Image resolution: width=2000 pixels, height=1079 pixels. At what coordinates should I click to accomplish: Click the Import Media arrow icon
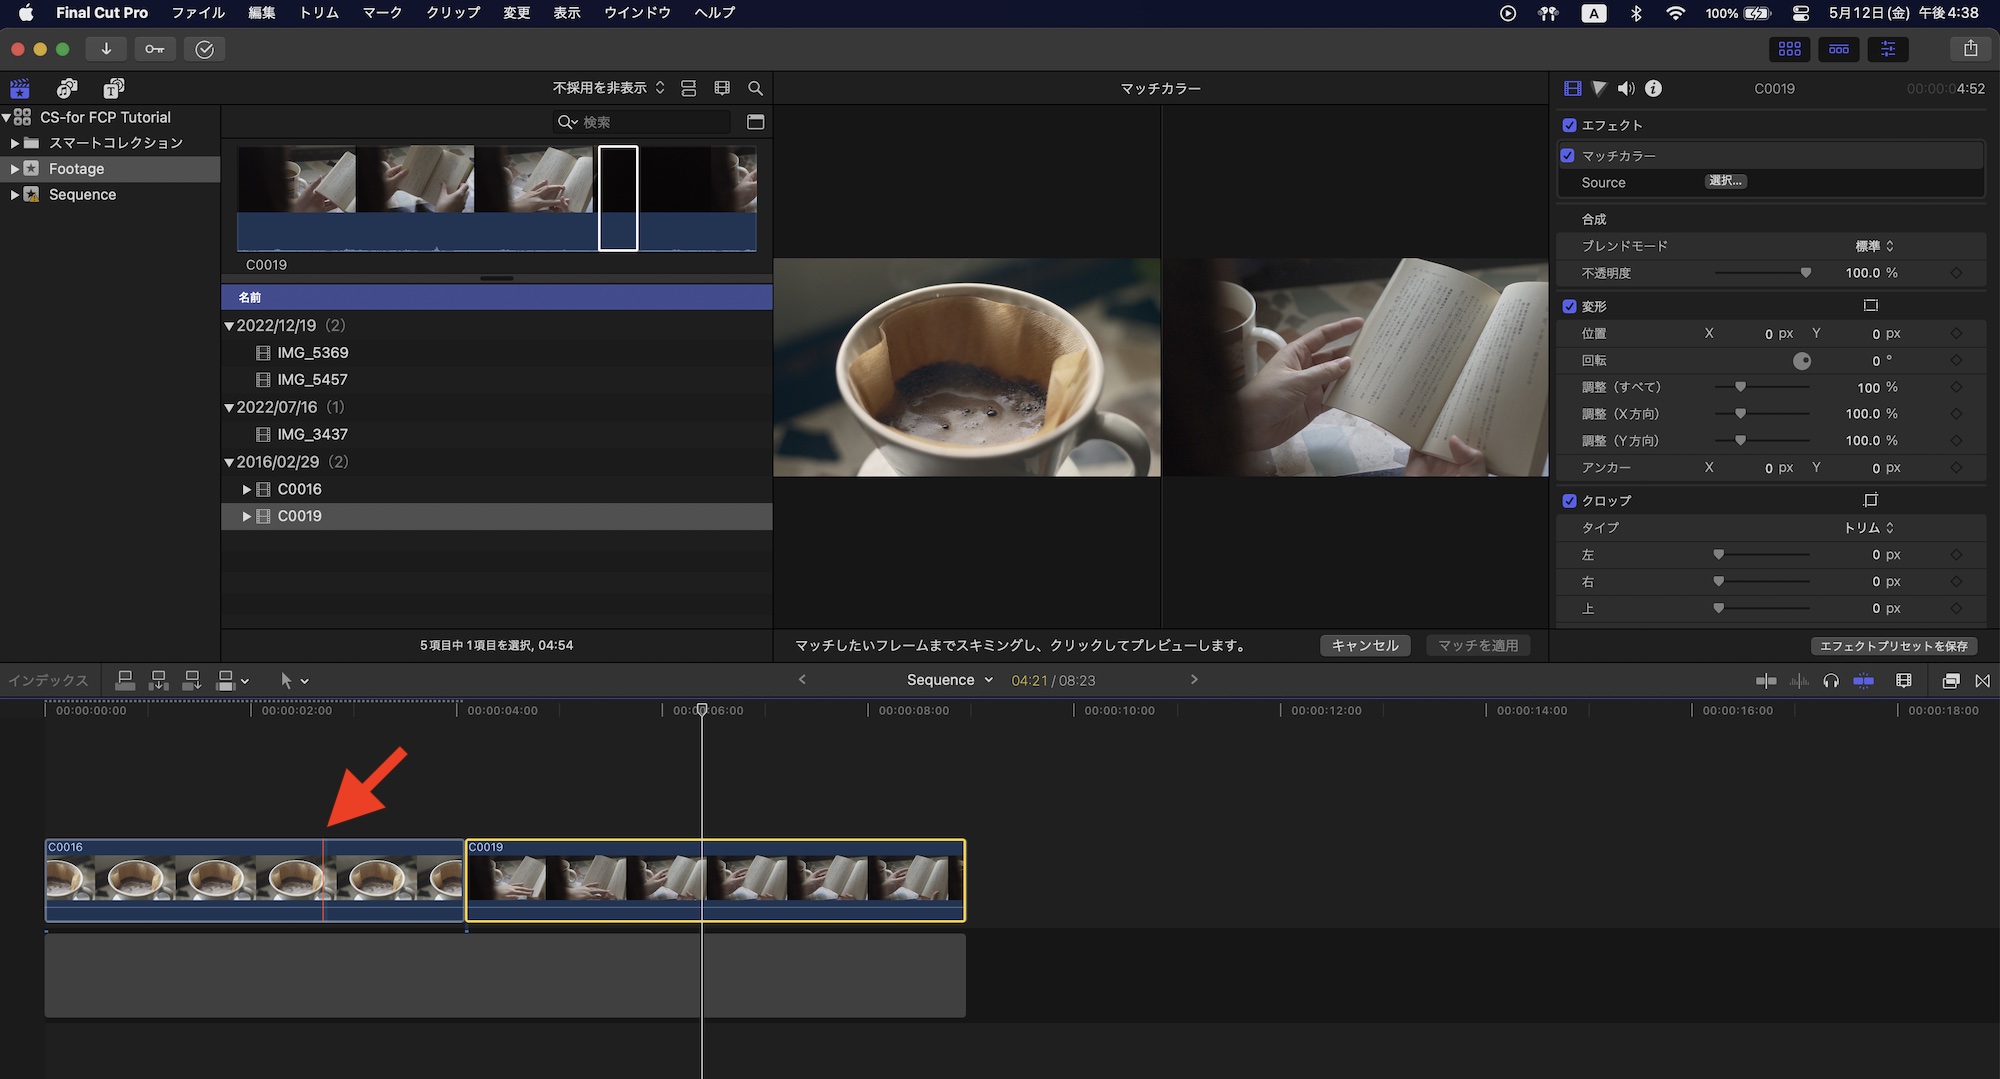(x=106, y=49)
